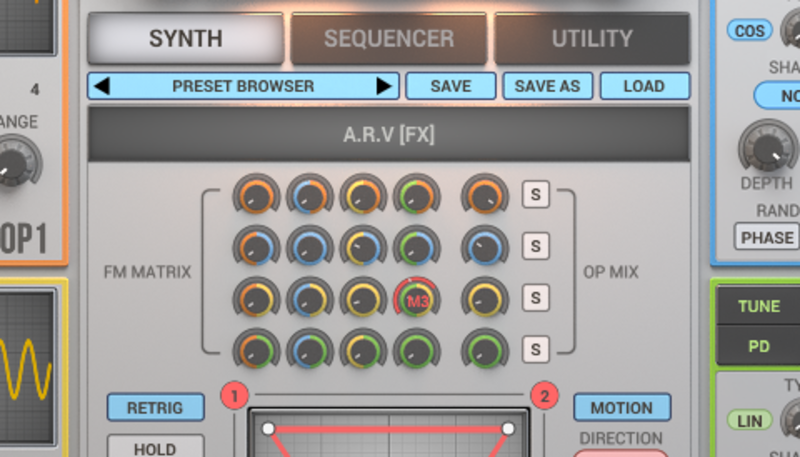Screen dimensions: 800x457
Task: Toggle the RETRIG button
Action: (155, 407)
